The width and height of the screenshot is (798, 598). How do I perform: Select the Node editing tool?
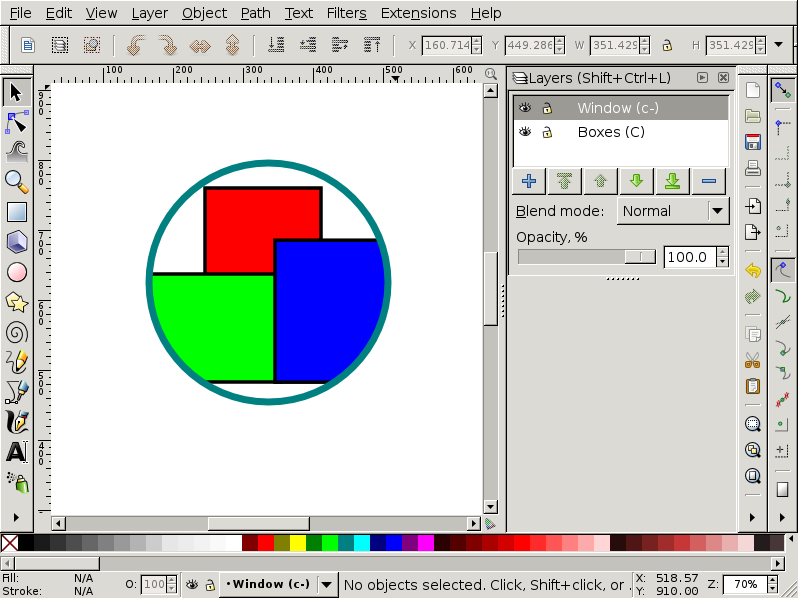(16, 122)
